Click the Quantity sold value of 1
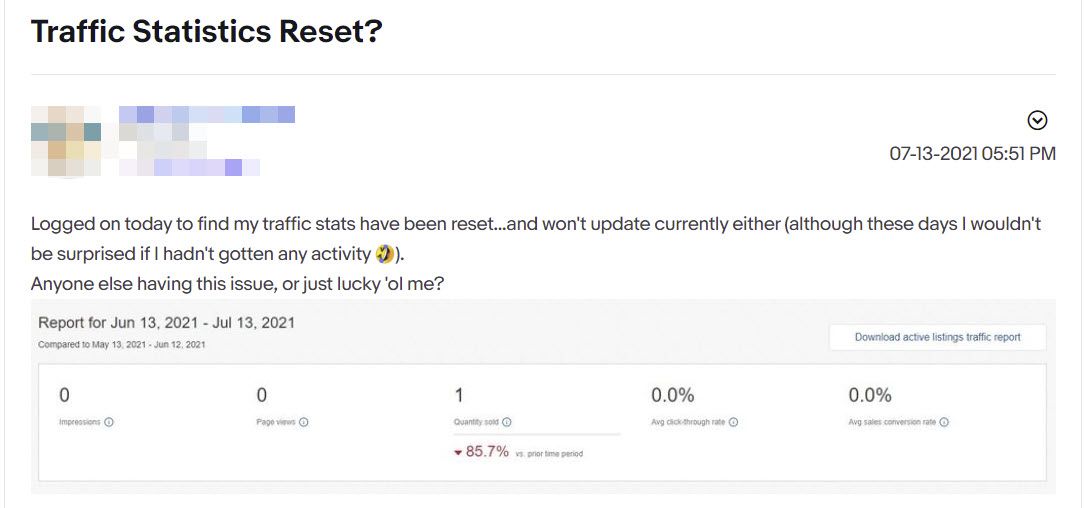Screen dimensions: 1084x508 (459, 395)
